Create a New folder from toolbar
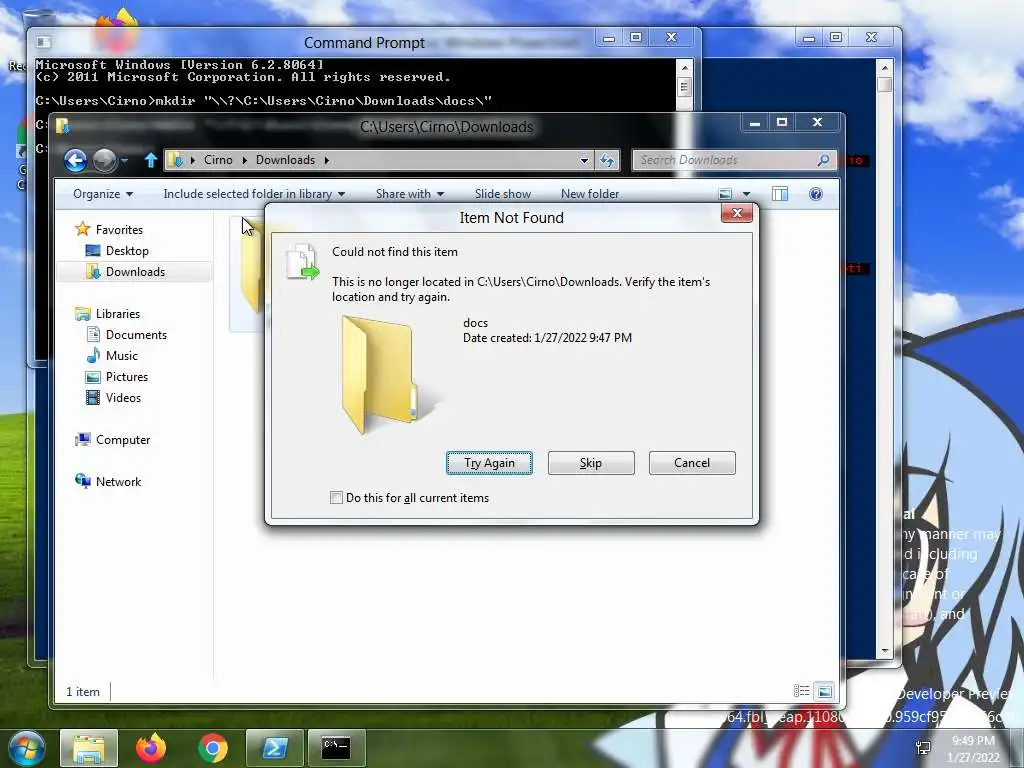Screen dimensions: 1024x768 pos(590,194)
